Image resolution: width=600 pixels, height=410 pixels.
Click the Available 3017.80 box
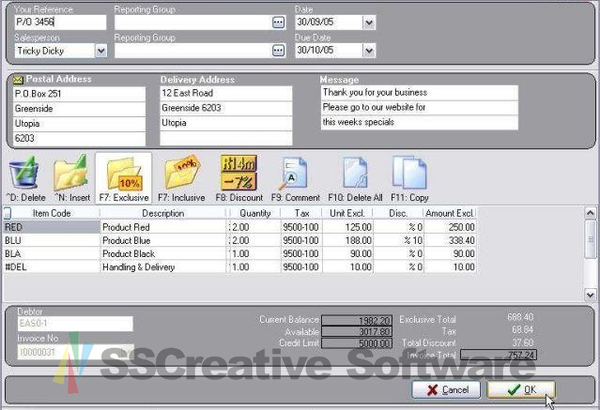click(x=357, y=332)
